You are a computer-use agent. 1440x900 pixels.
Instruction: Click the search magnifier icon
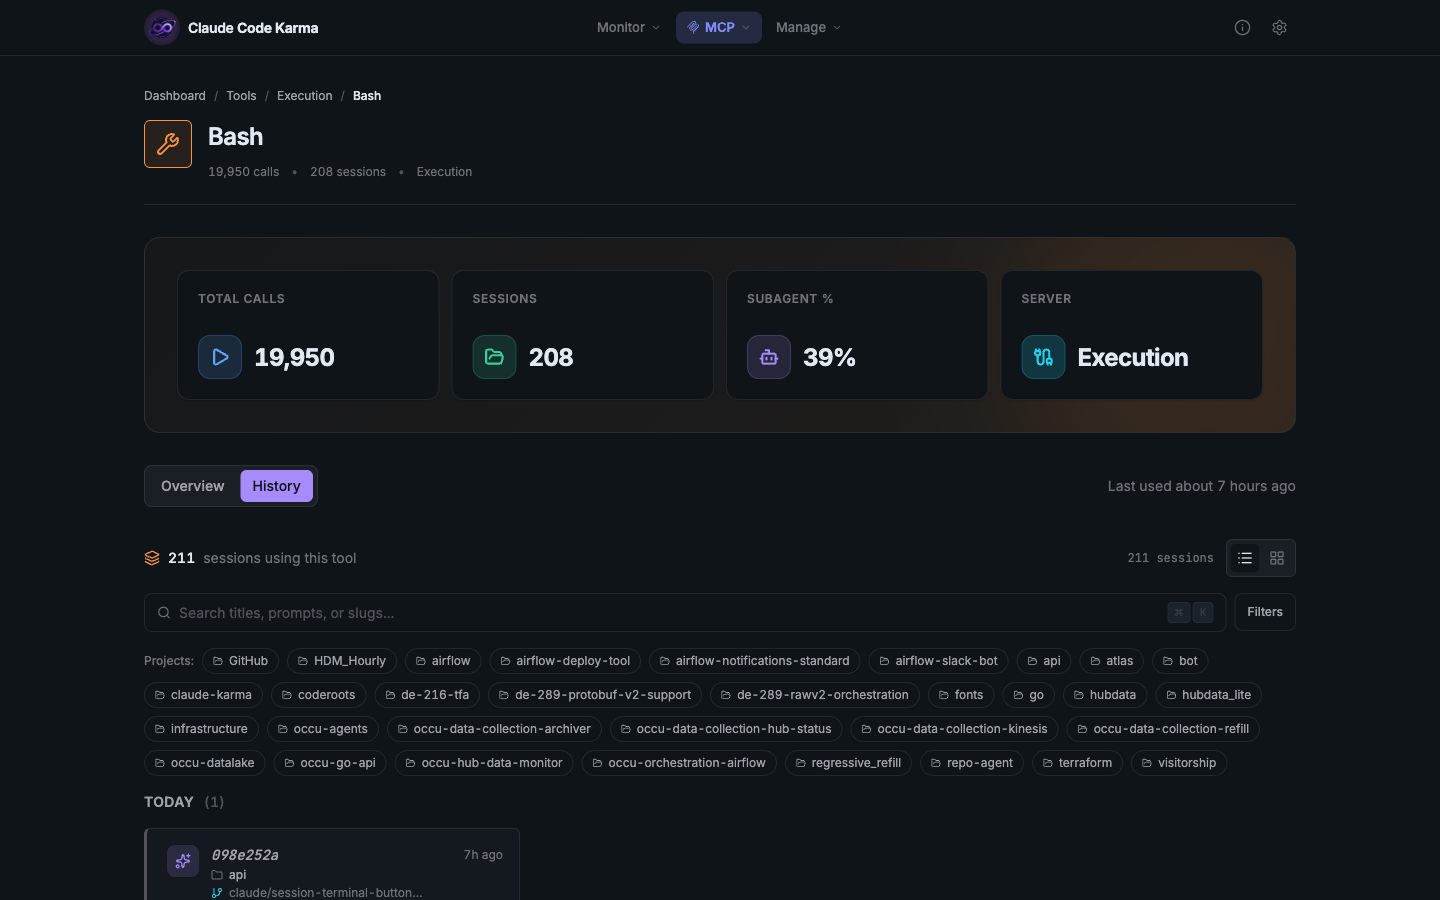coord(164,613)
